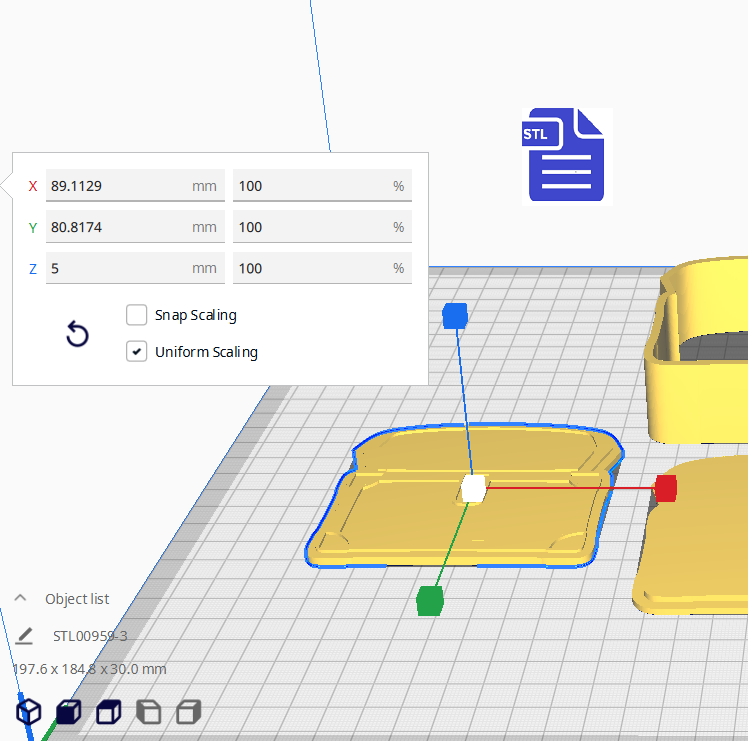748x741 pixels.
Task: Click the reset scaling arrow icon
Action: click(x=77, y=334)
